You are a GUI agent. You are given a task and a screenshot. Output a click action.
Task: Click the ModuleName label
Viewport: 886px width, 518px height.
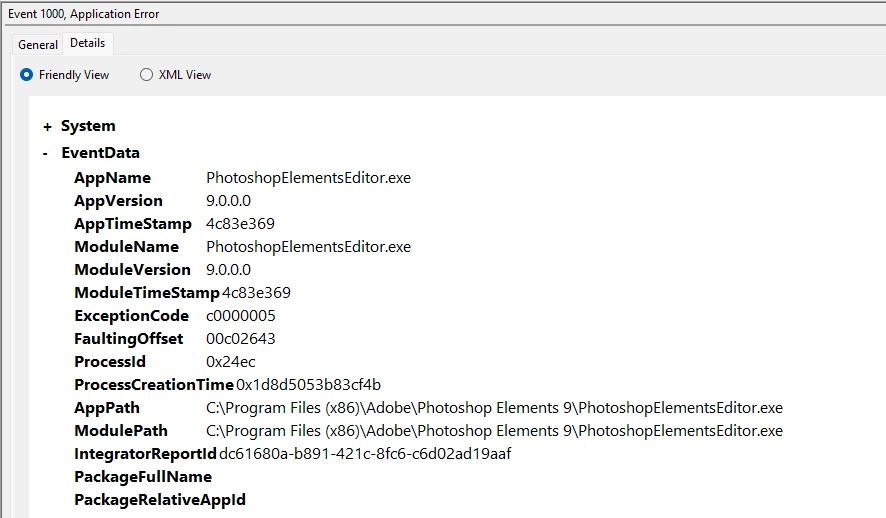pos(127,247)
